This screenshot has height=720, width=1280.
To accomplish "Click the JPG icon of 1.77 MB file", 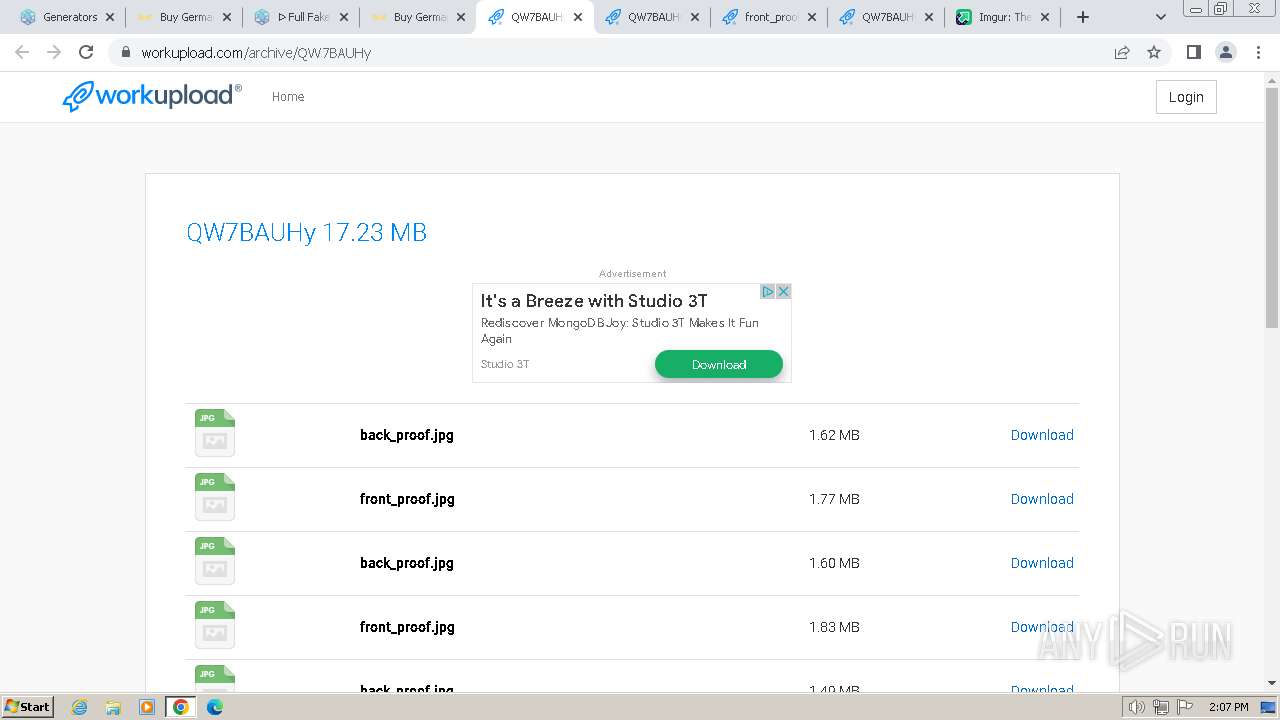I will coord(215,497).
